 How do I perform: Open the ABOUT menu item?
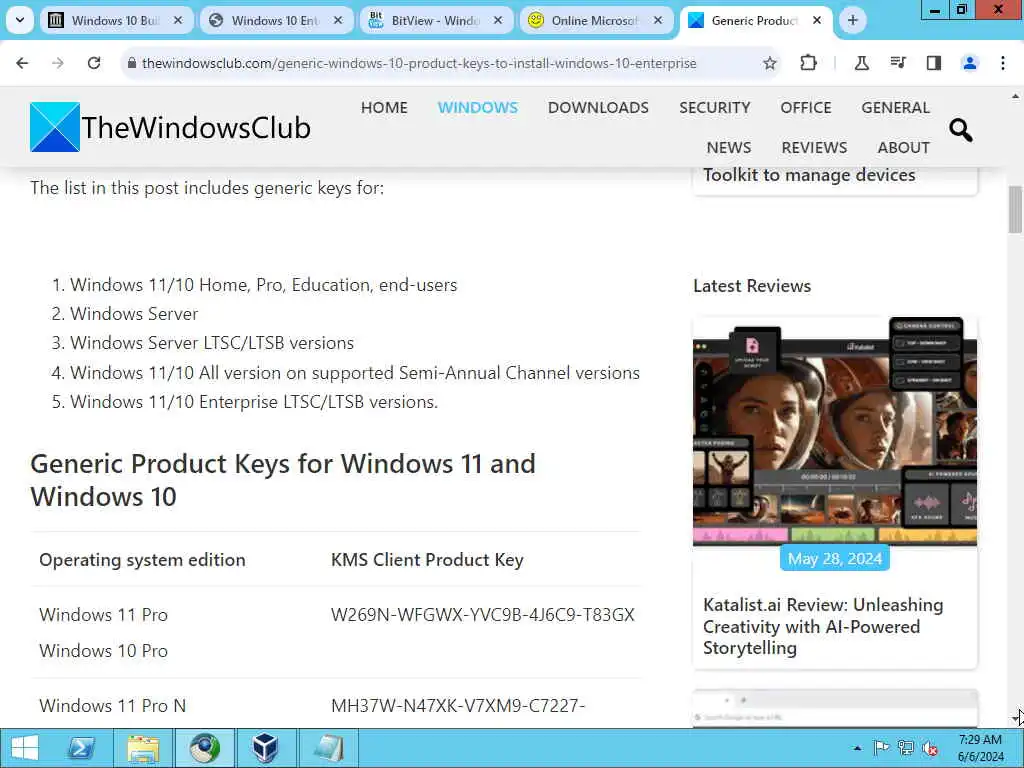pos(903,148)
